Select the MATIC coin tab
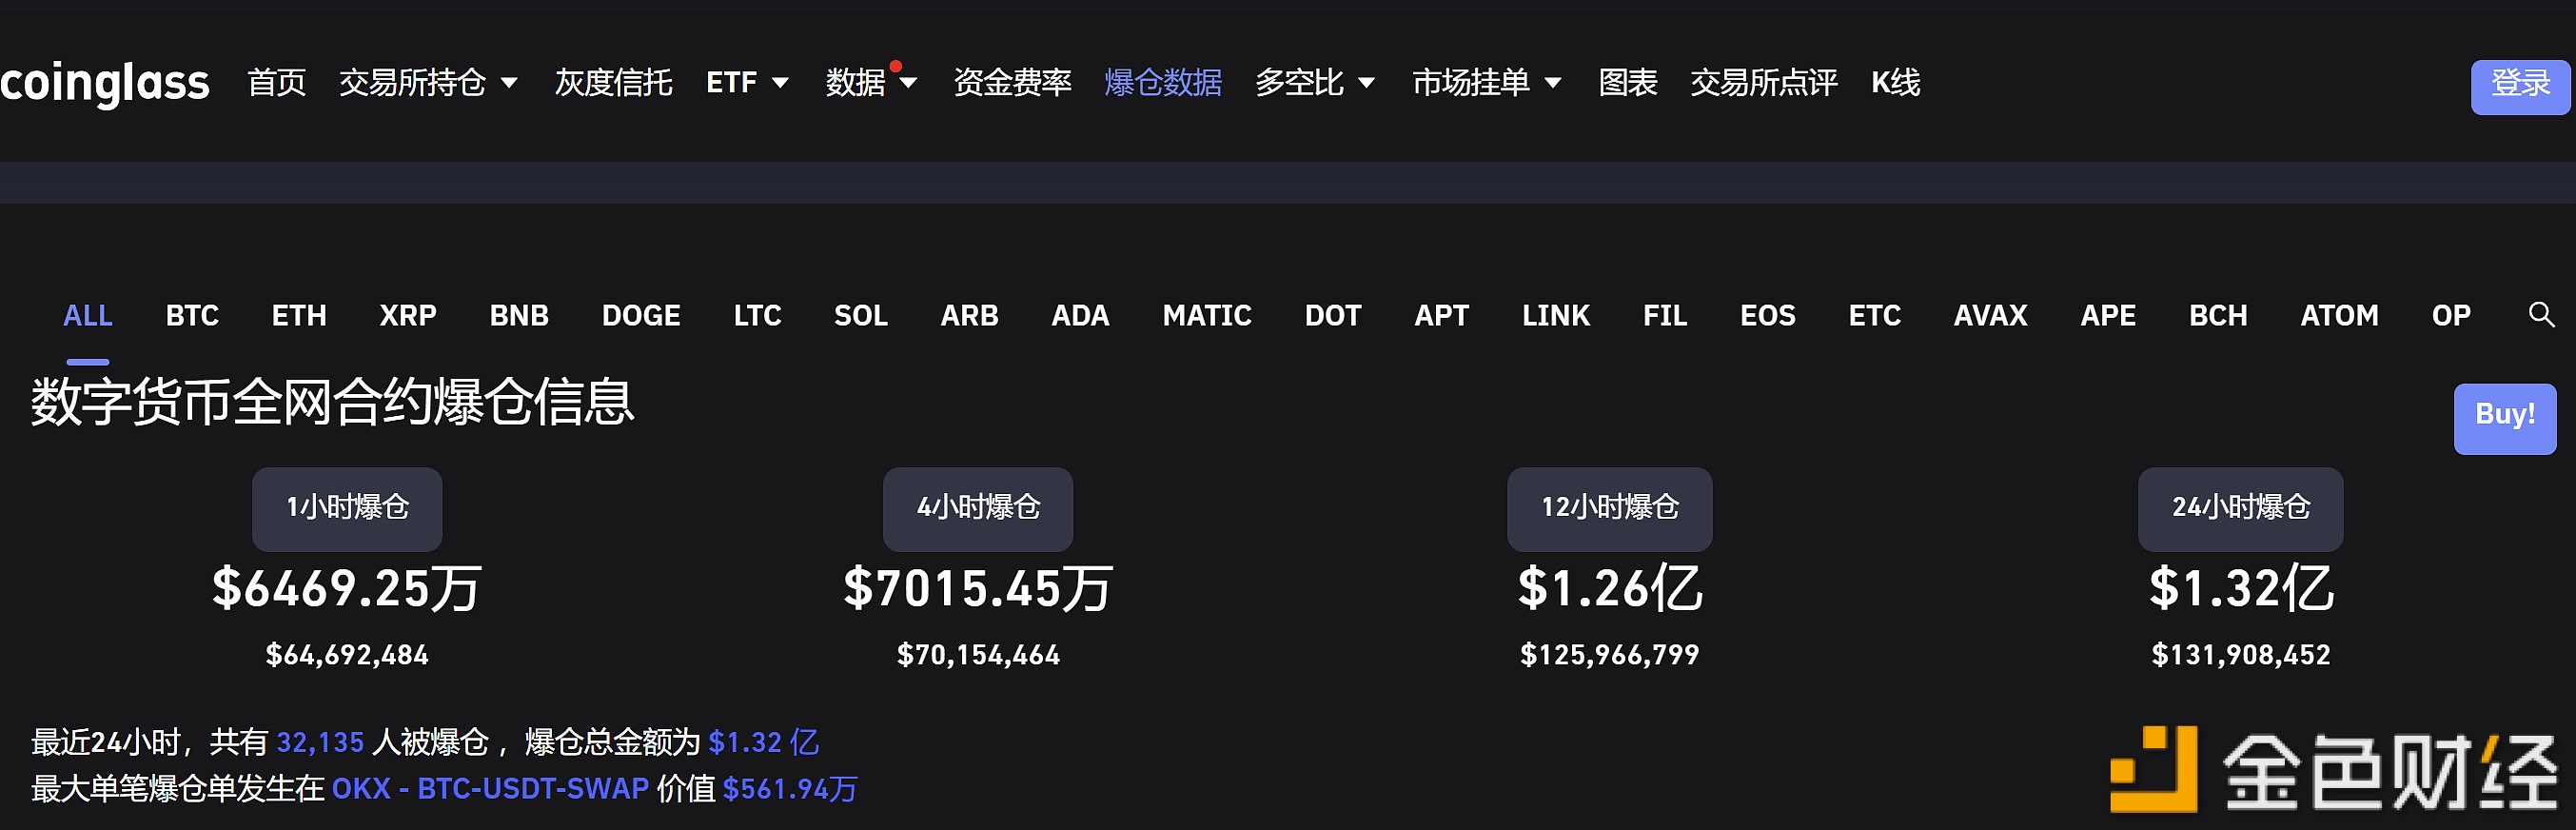2576x830 pixels. coord(1207,316)
